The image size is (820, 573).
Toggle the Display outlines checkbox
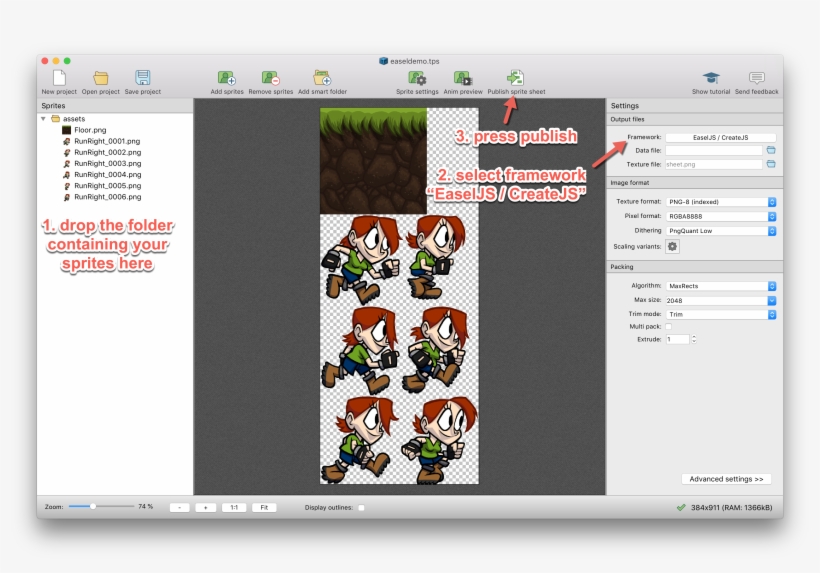pyautogui.click(x=361, y=508)
